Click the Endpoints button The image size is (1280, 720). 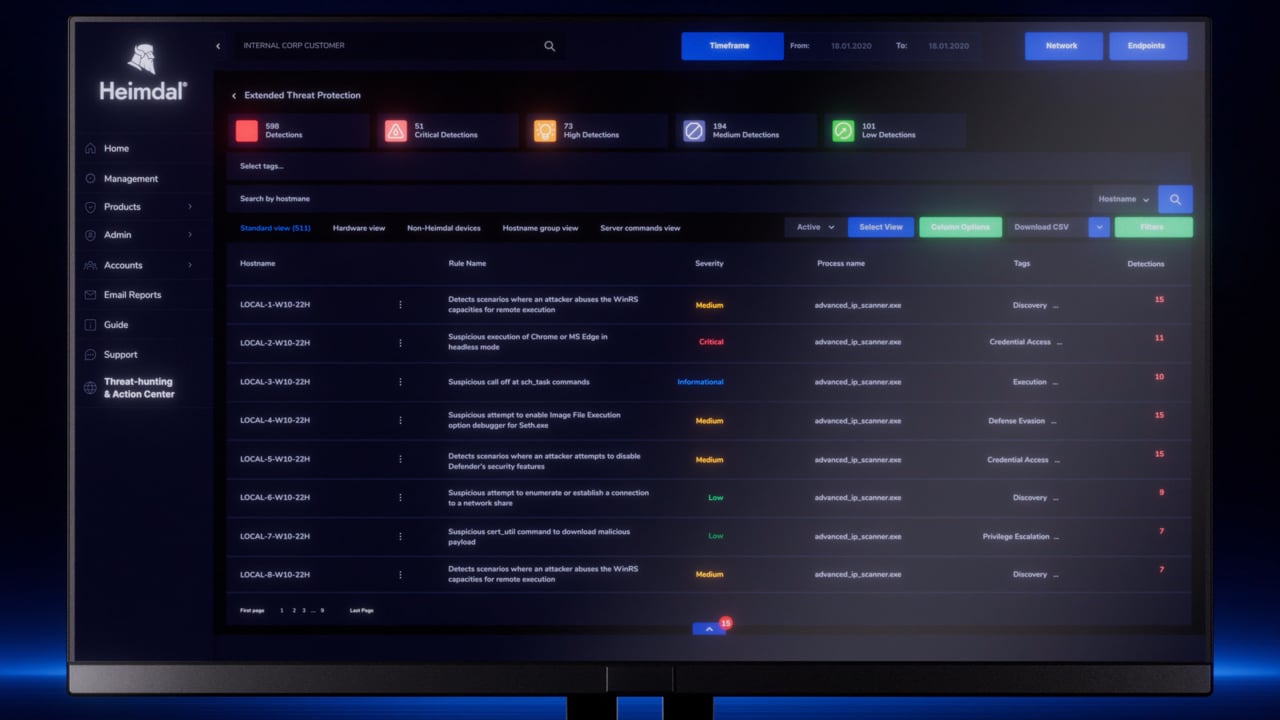point(1148,46)
